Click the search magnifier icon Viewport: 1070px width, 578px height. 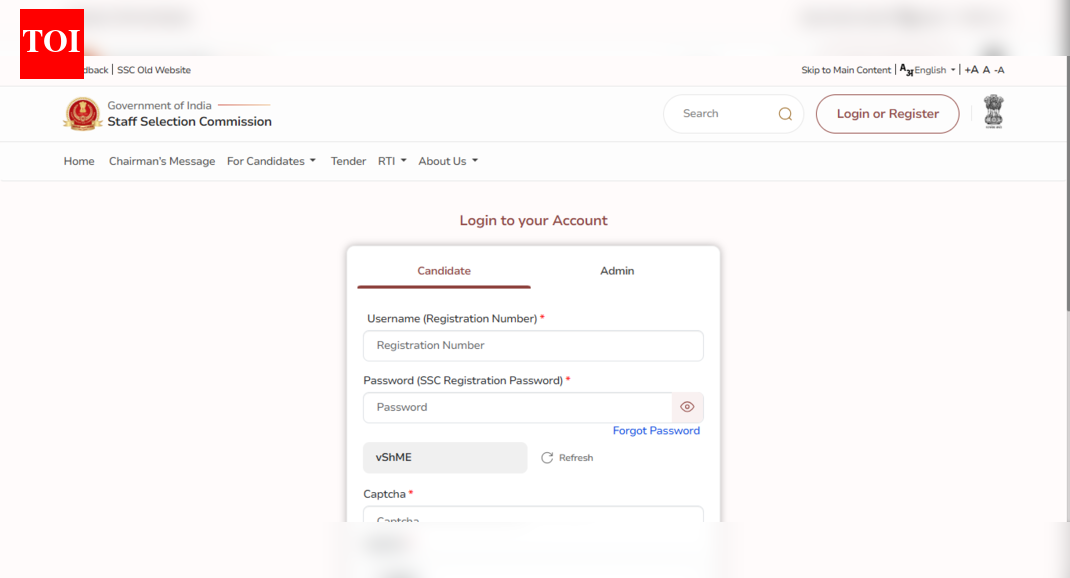(x=785, y=114)
